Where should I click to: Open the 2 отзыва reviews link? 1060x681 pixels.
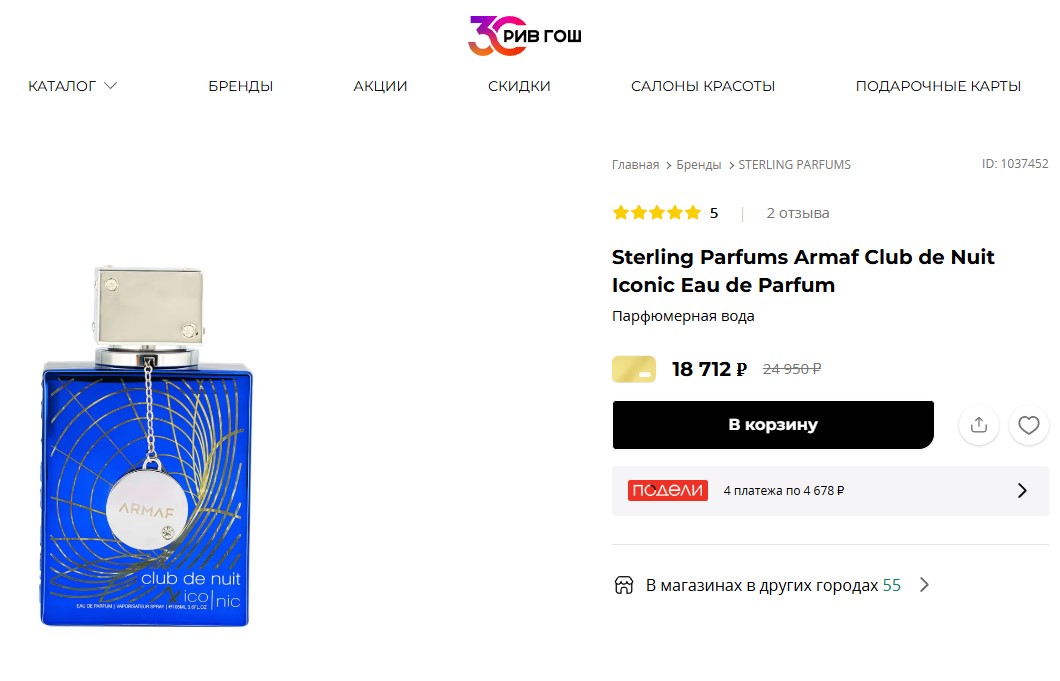tap(798, 213)
